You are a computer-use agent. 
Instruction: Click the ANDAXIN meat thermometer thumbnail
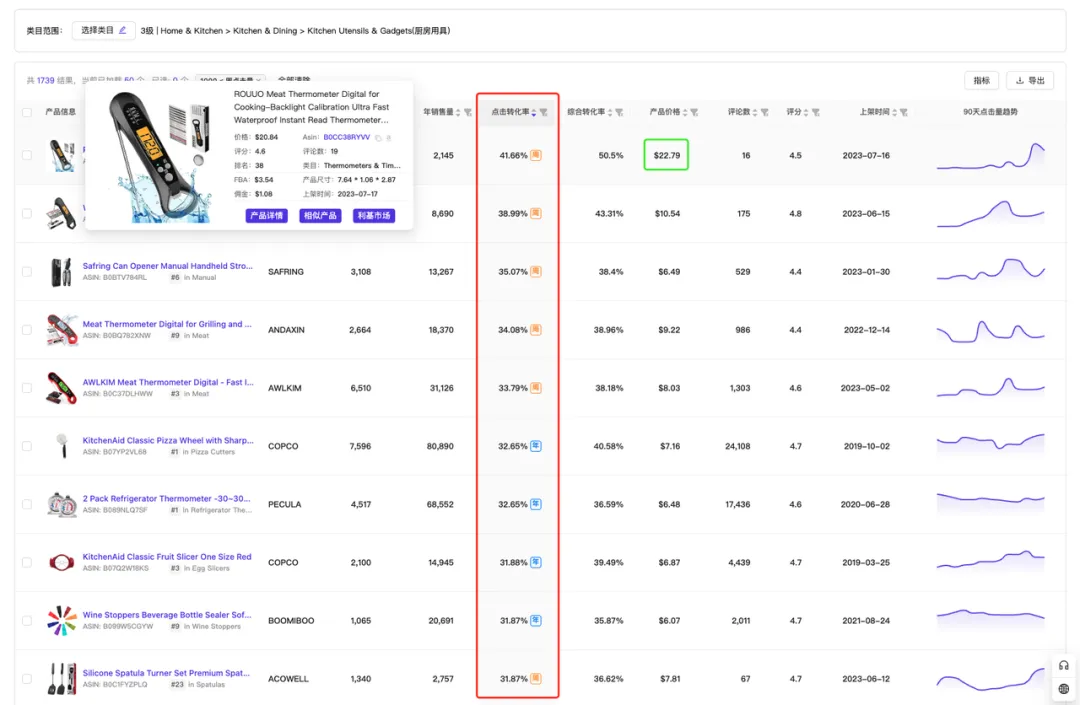[x=61, y=330]
